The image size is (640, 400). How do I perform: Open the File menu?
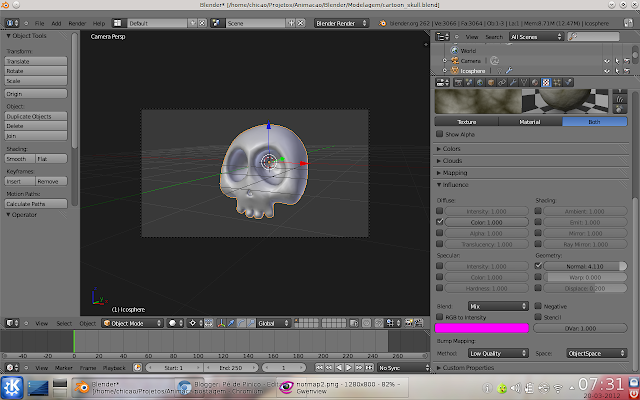click(39, 23)
